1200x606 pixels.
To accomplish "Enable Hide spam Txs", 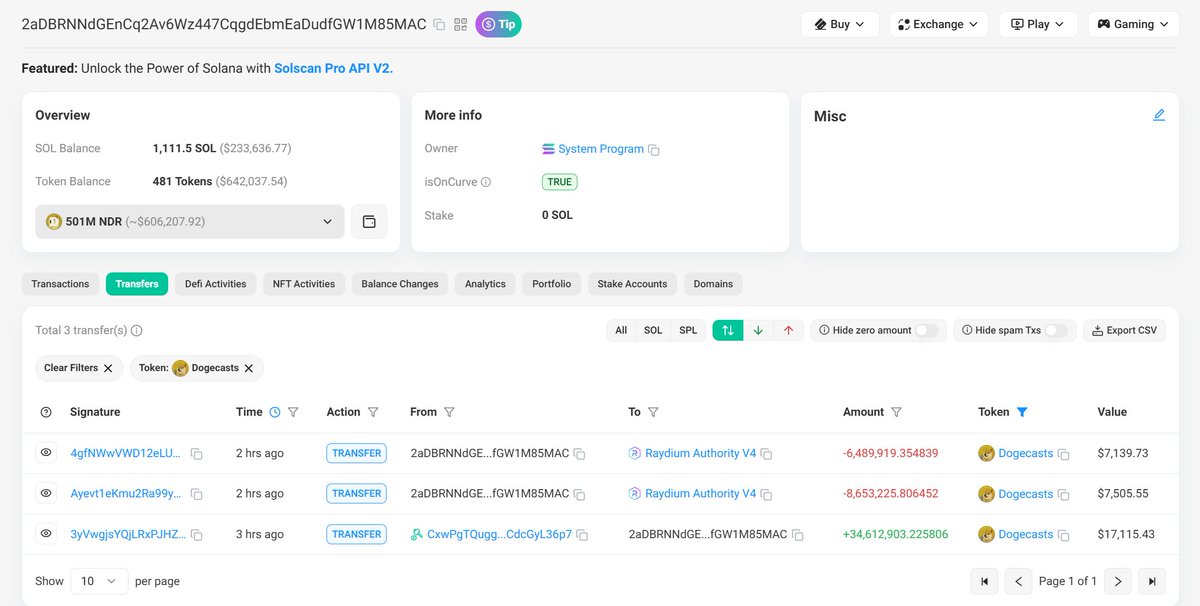I will [x=1061, y=329].
